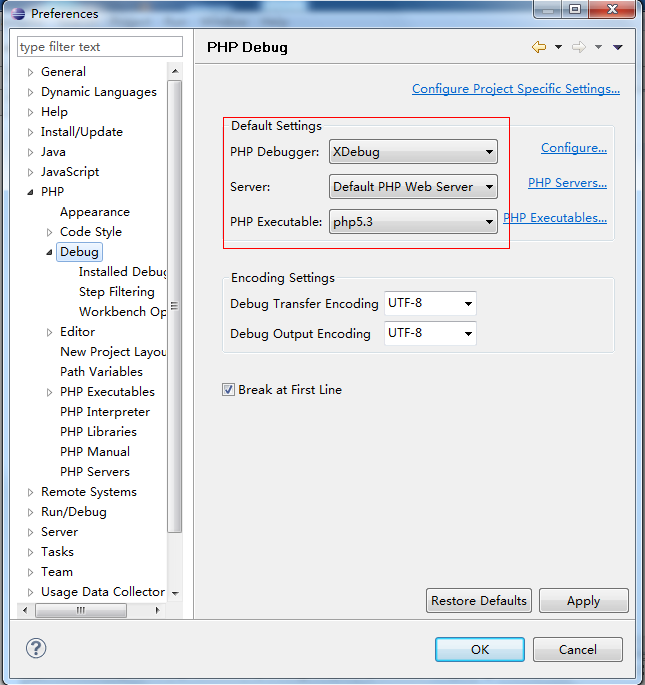Select Workbench Options tree item
The height and width of the screenshot is (685, 645).
pos(122,312)
